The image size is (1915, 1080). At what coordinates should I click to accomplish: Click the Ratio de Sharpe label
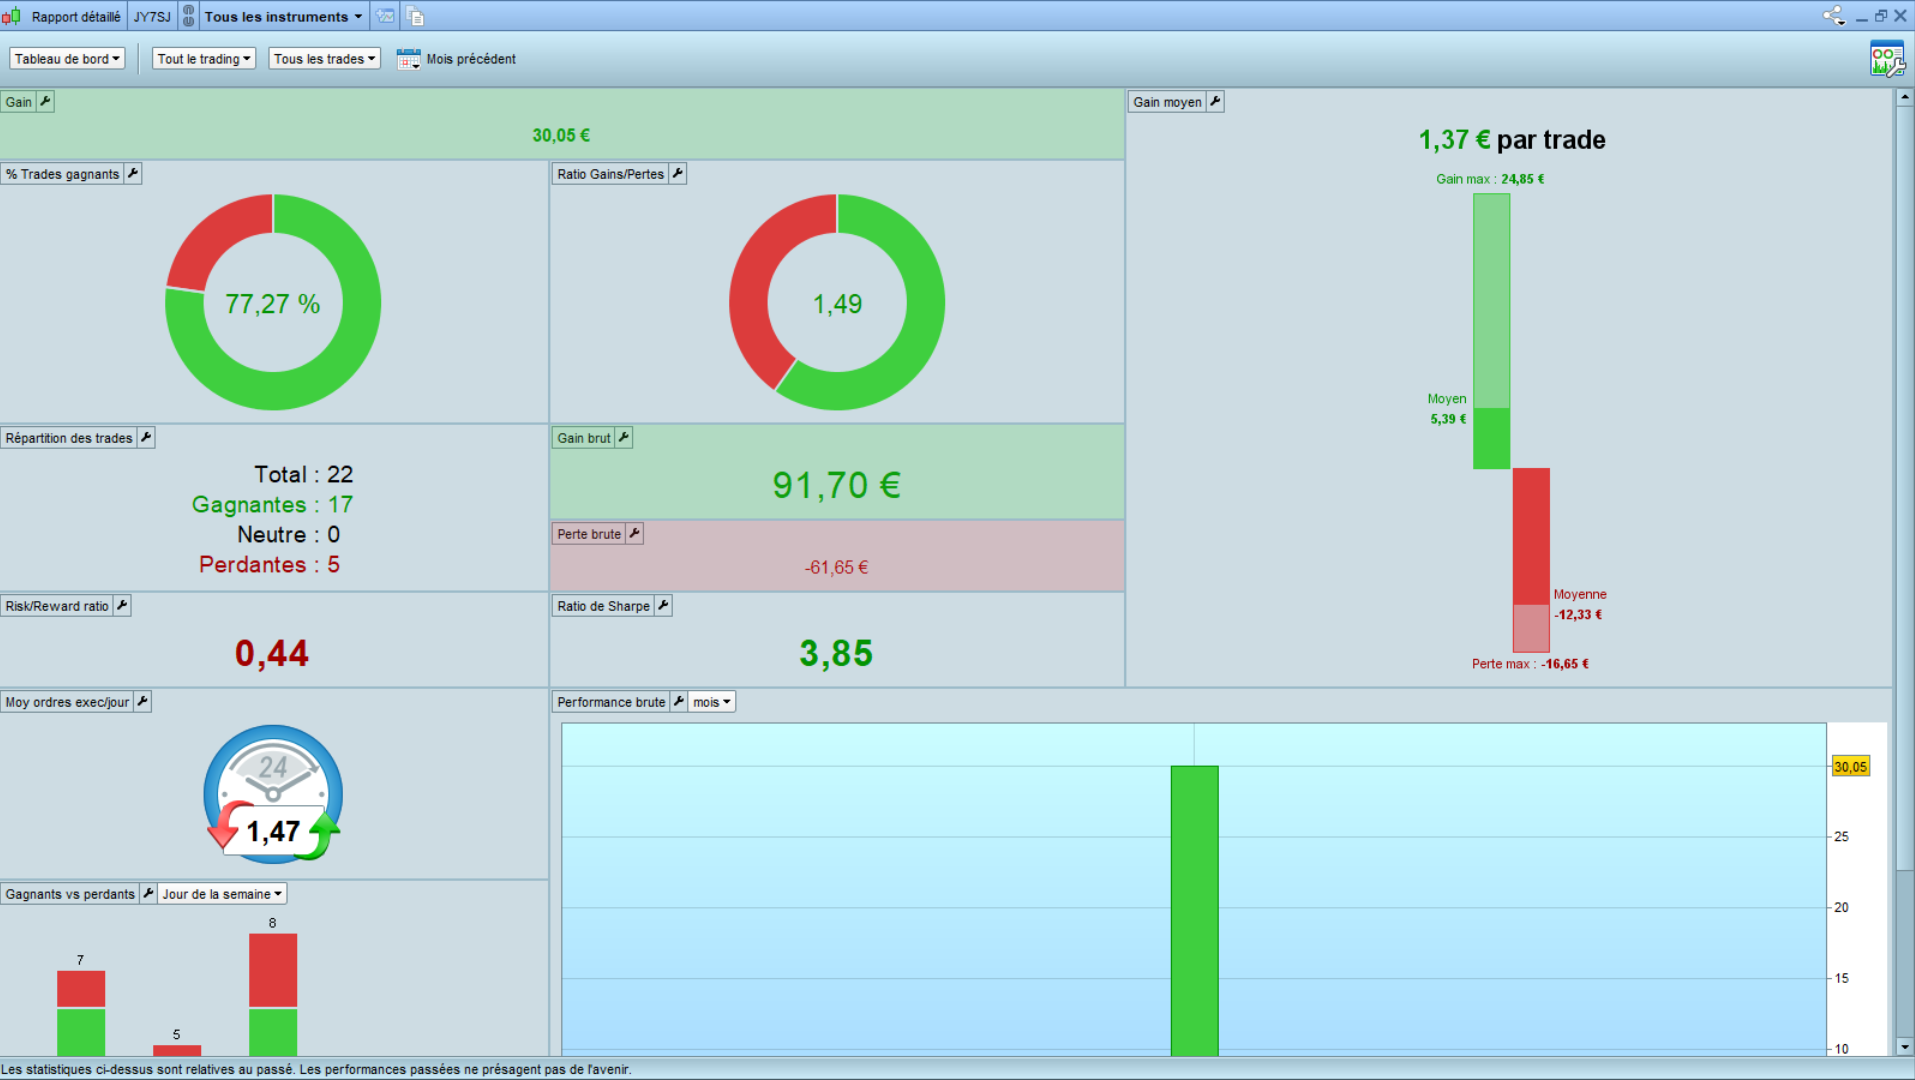pyautogui.click(x=603, y=606)
